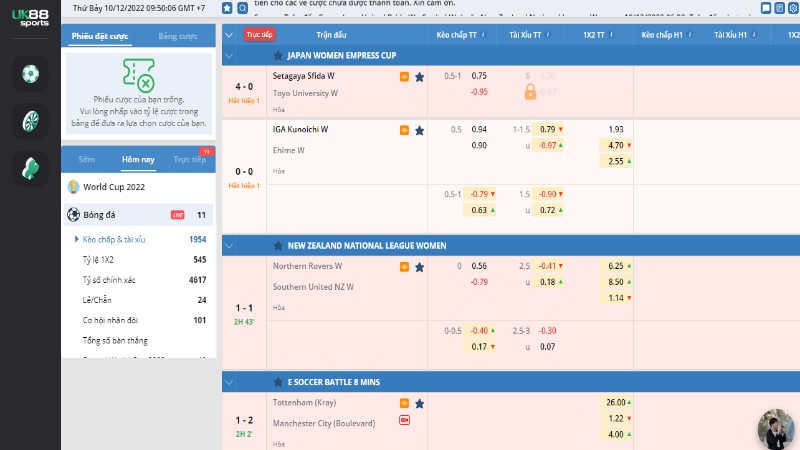
Task: Click the favorites star icon in top bar
Action: (x=228, y=8)
